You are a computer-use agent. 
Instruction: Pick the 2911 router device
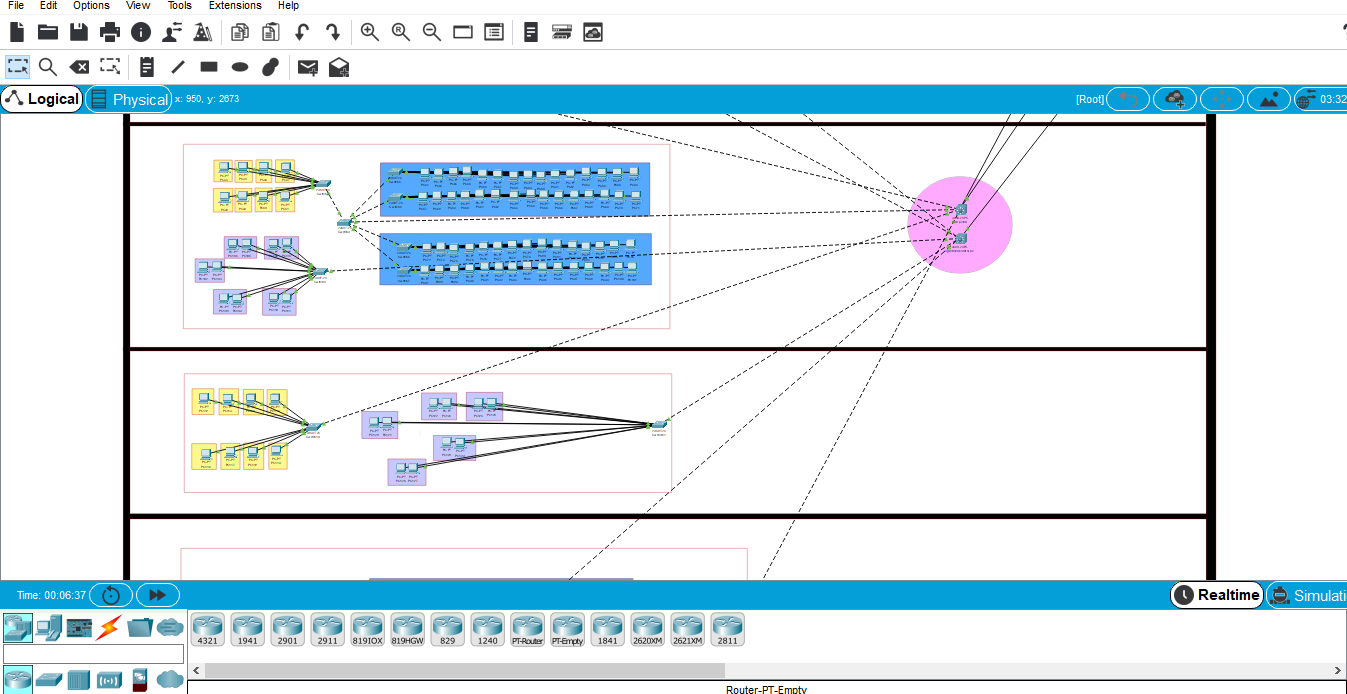pyautogui.click(x=327, y=629)
